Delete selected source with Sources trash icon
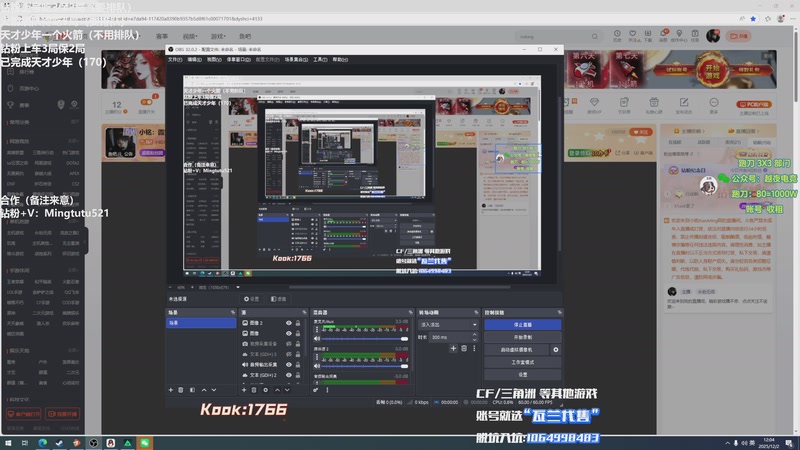This screenshot has width=800, height=450. coord(254,390)
